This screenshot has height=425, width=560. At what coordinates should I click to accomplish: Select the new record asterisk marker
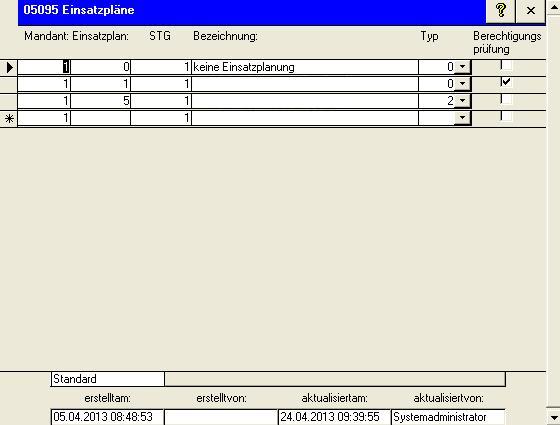coord(9,118)
